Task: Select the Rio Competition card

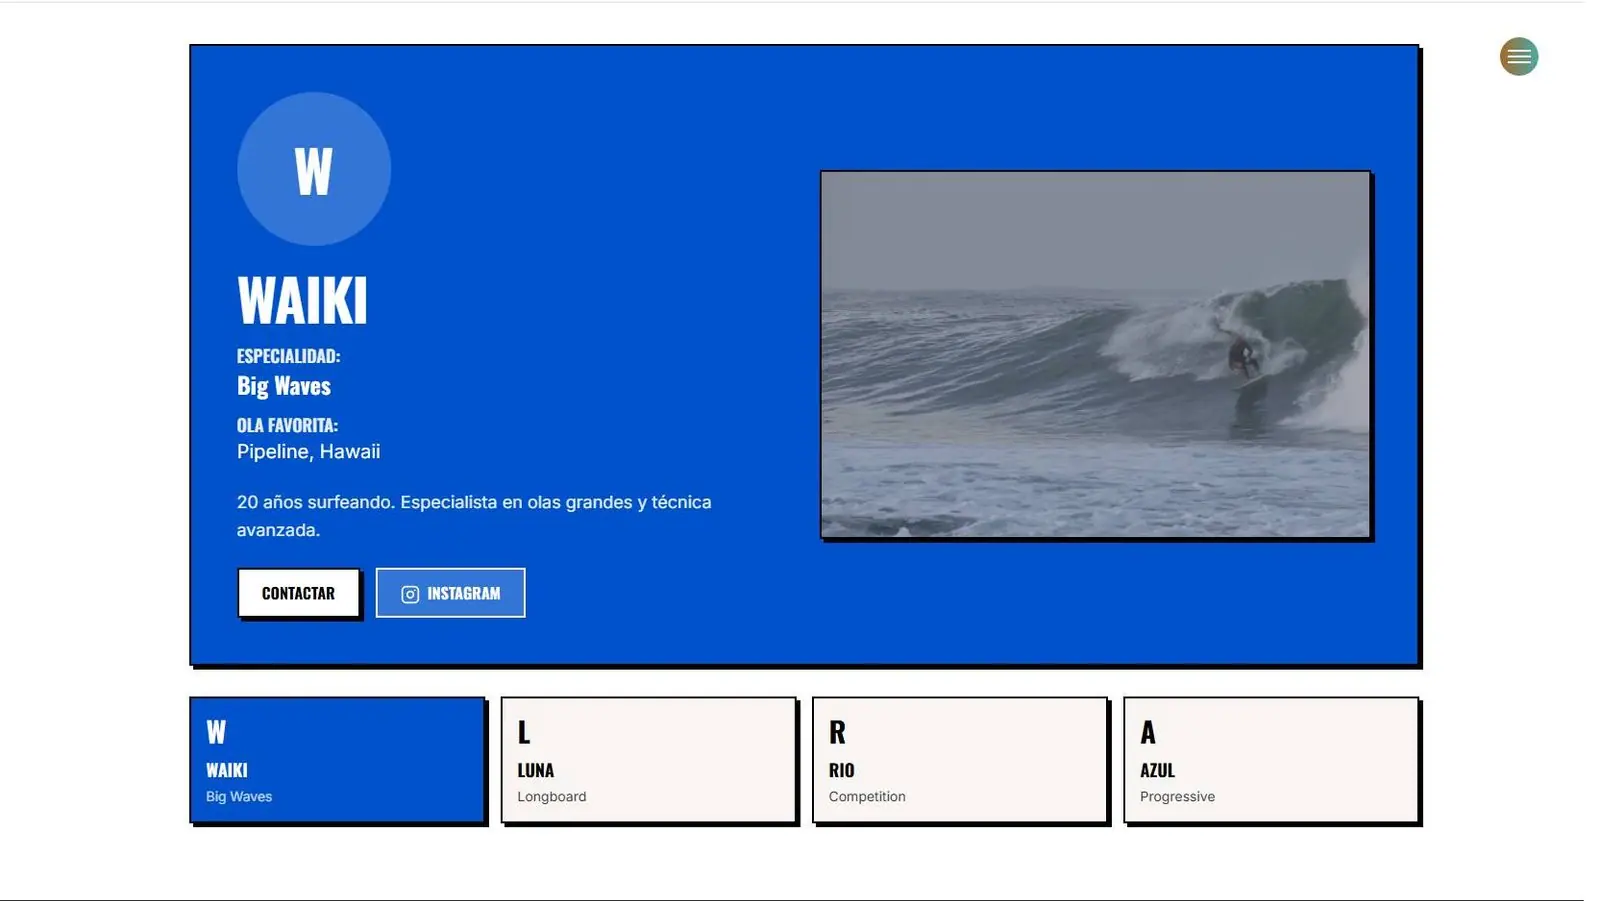Action: [x=960, y=760]
